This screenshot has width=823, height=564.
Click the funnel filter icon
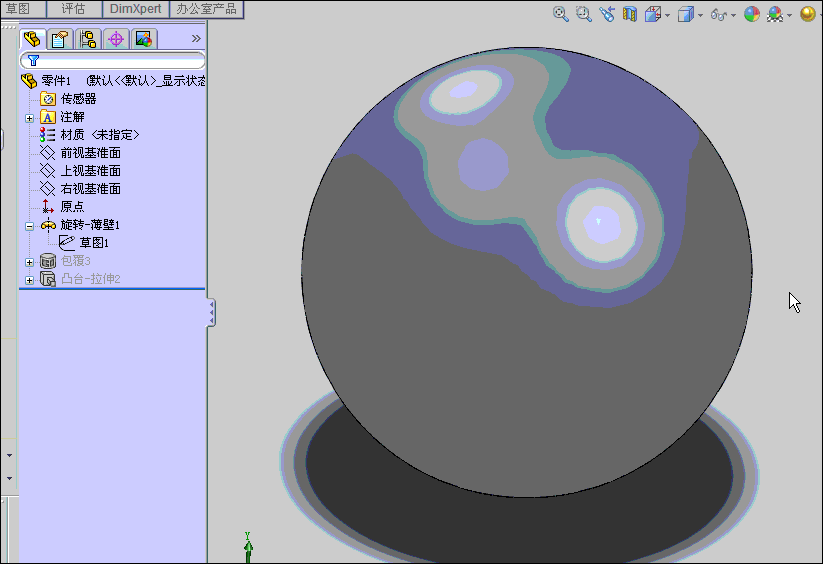coord(33,60)
